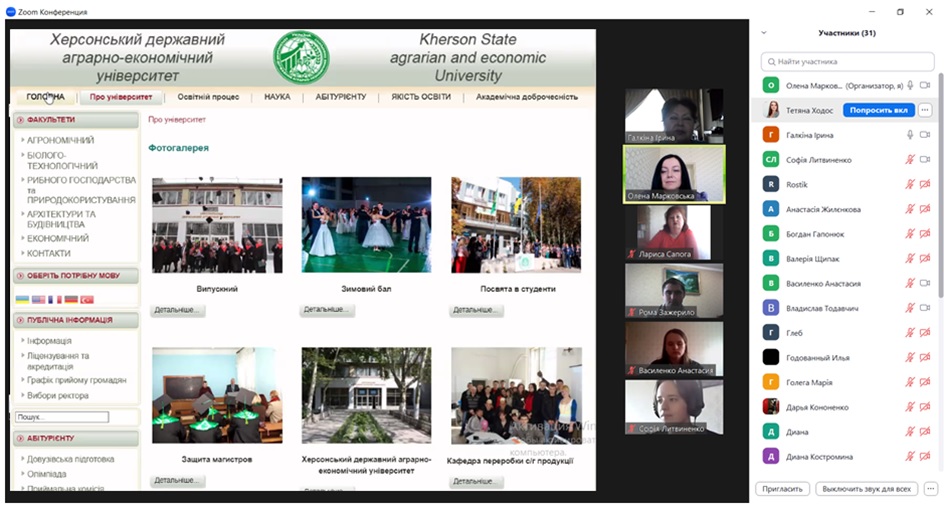Viewport: 944px width, 505px height.
Task: Open Освітній процес menu tab
Action: [208, 96]
